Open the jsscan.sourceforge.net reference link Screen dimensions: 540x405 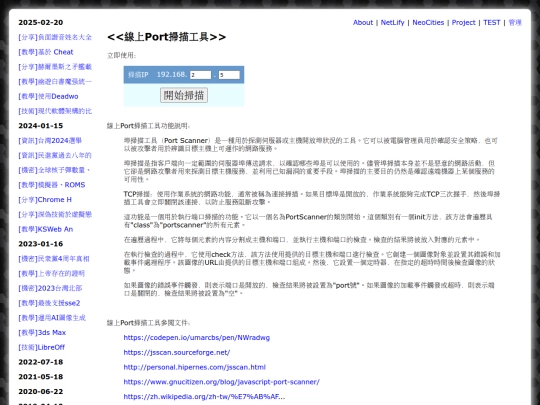pos(177,353)
